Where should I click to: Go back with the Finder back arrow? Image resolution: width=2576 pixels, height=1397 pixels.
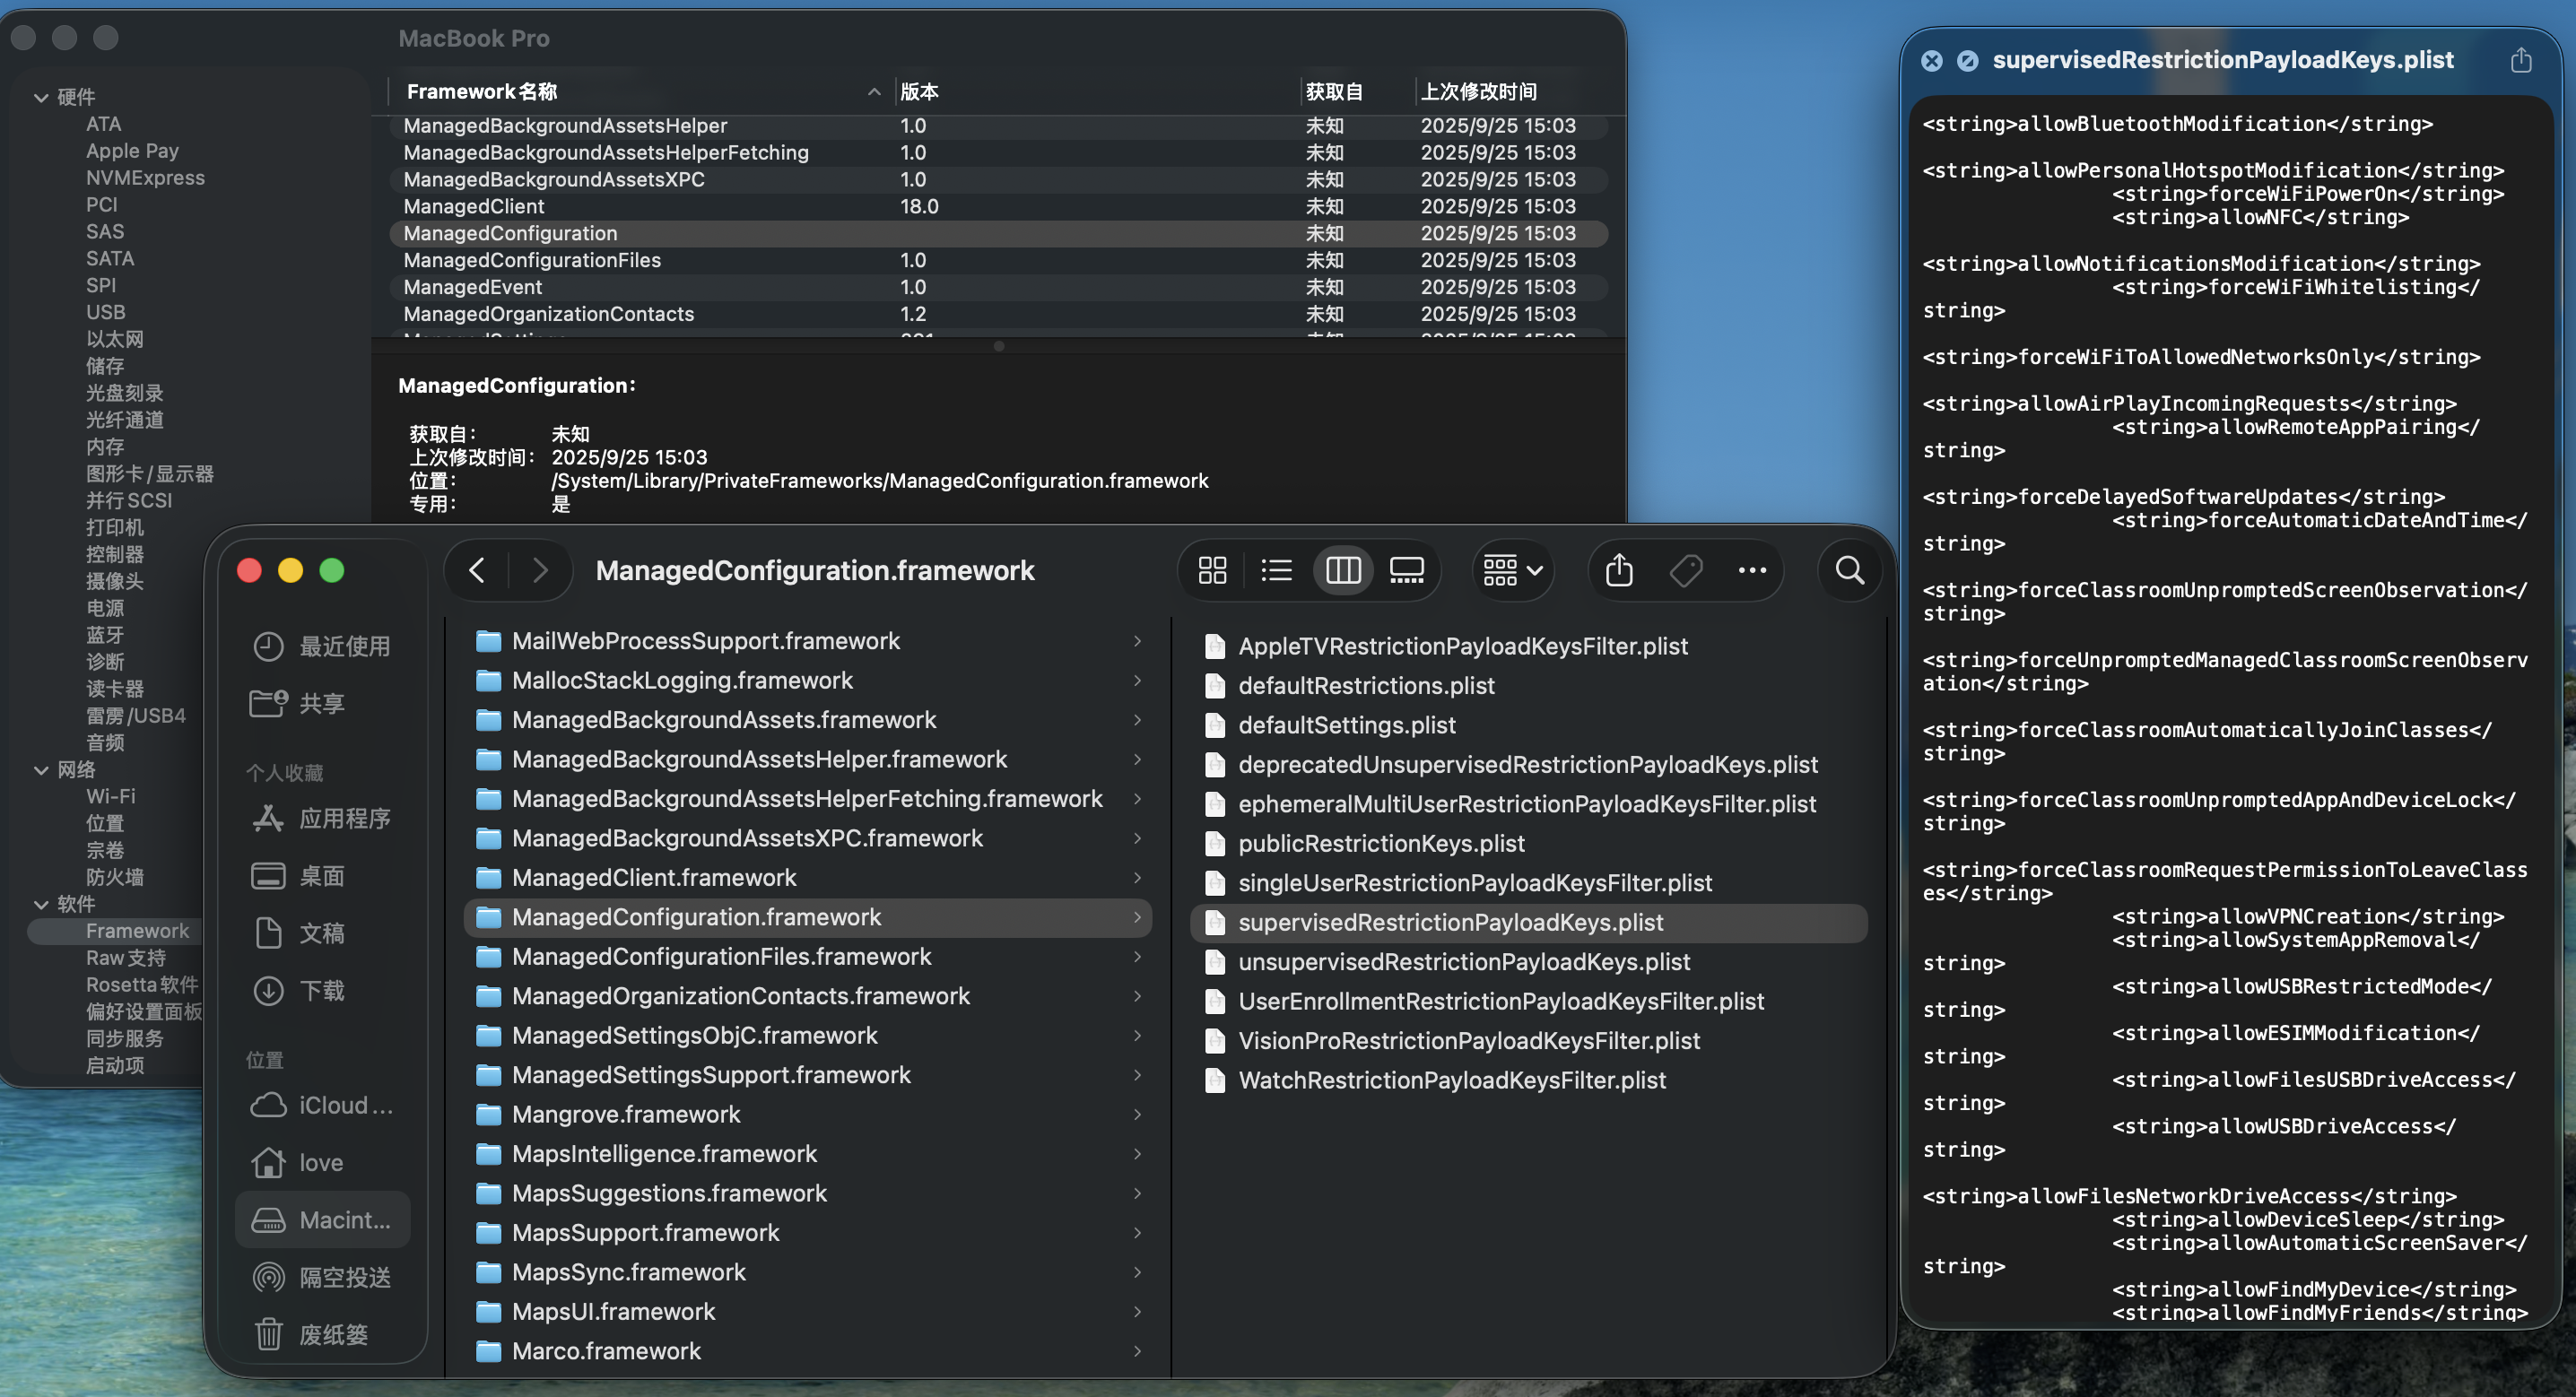[x=477, y=570]
